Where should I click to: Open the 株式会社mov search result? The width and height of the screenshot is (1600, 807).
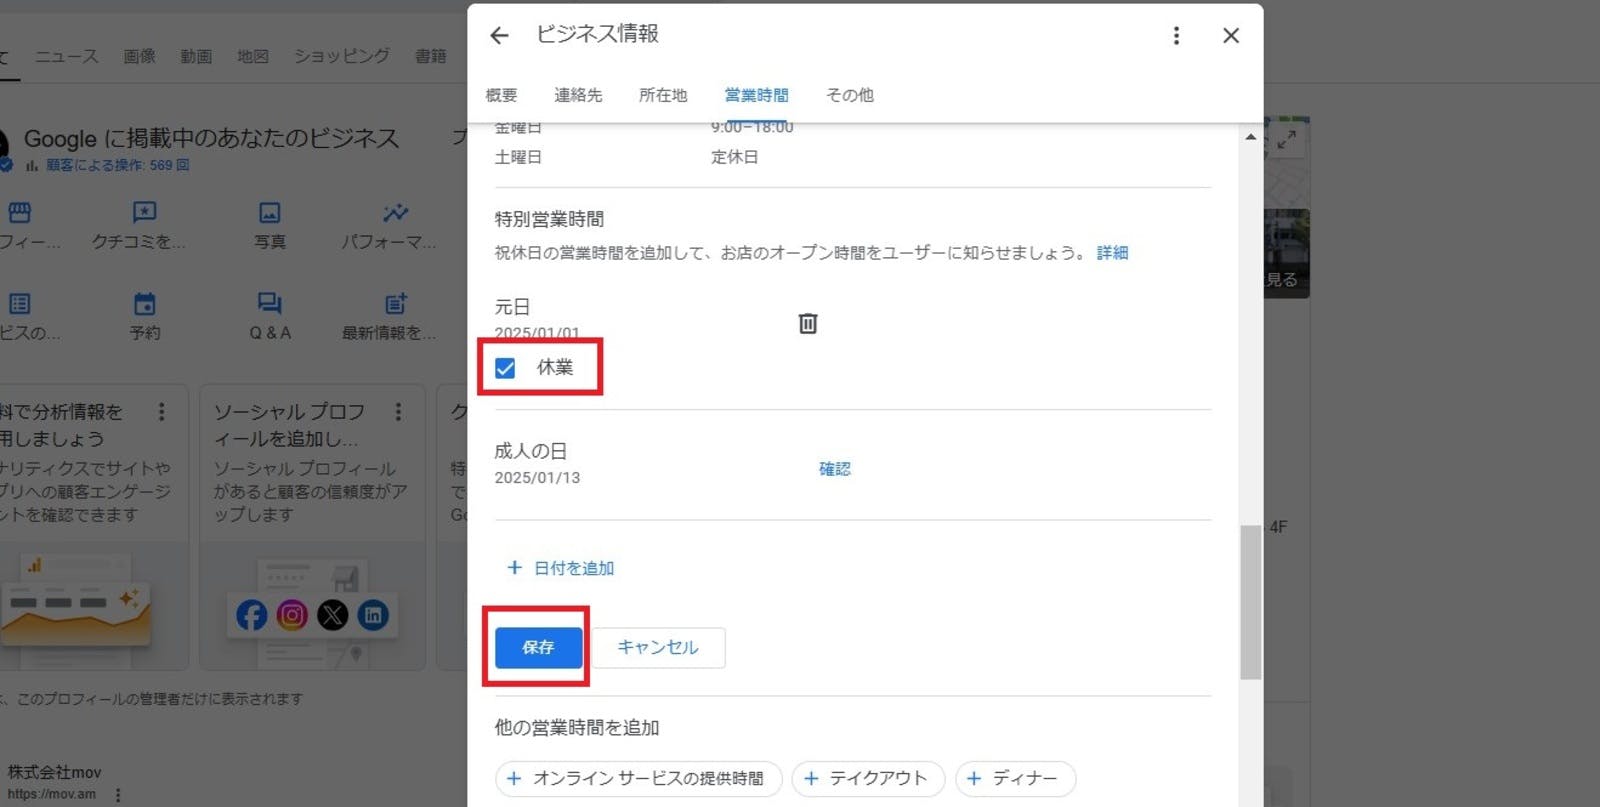click(x=54, y=772)
